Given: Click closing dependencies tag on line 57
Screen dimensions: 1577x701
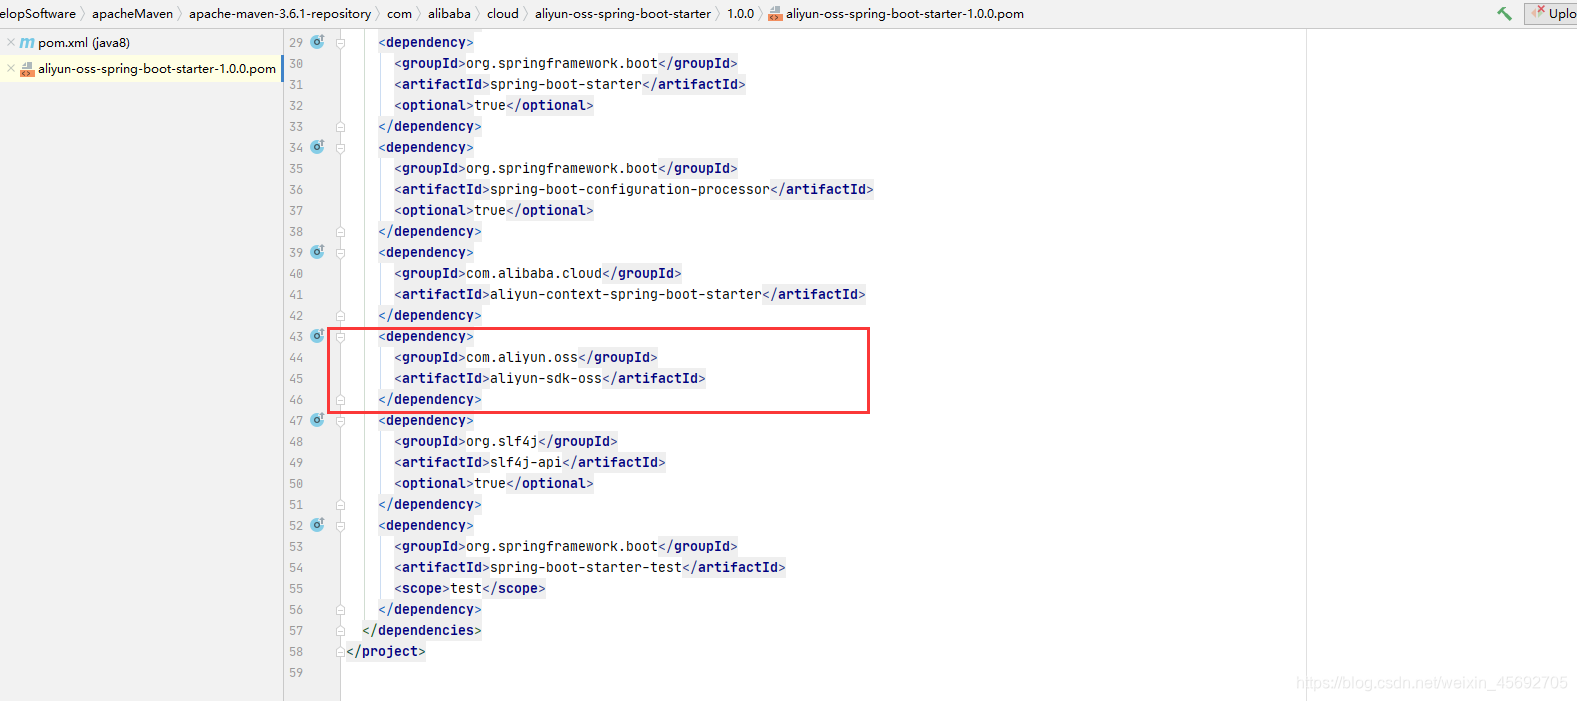Looking at the screenshot, I should [422, 630].
